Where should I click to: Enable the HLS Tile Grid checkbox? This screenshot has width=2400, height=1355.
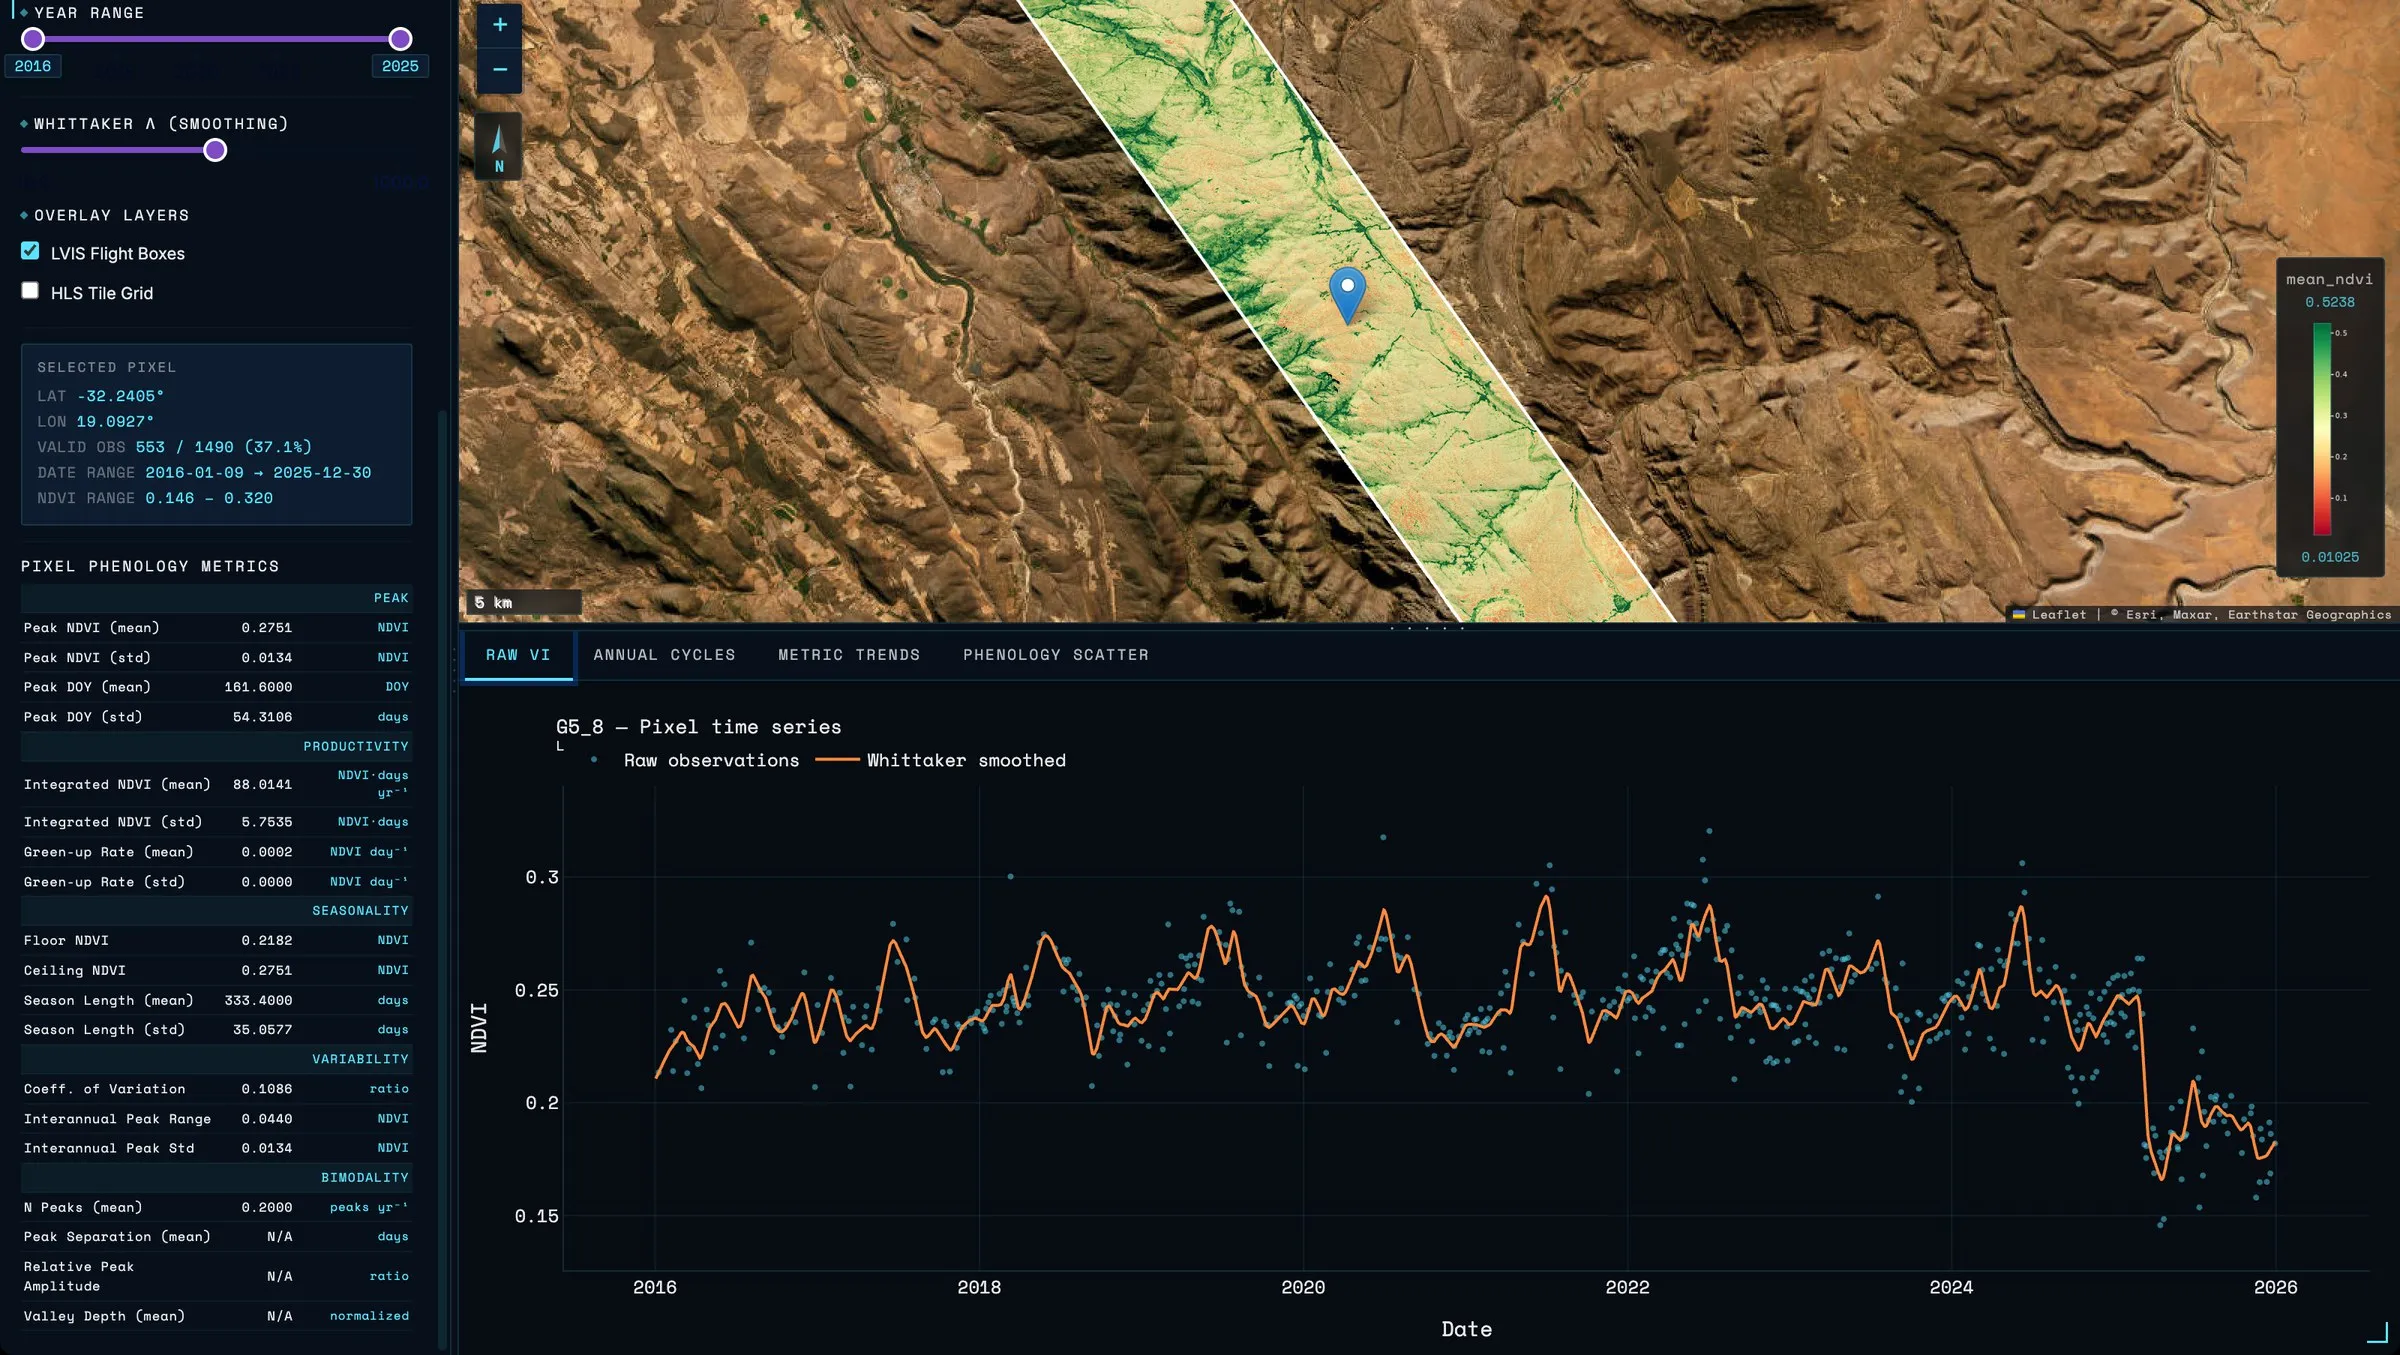click(30, 291)
